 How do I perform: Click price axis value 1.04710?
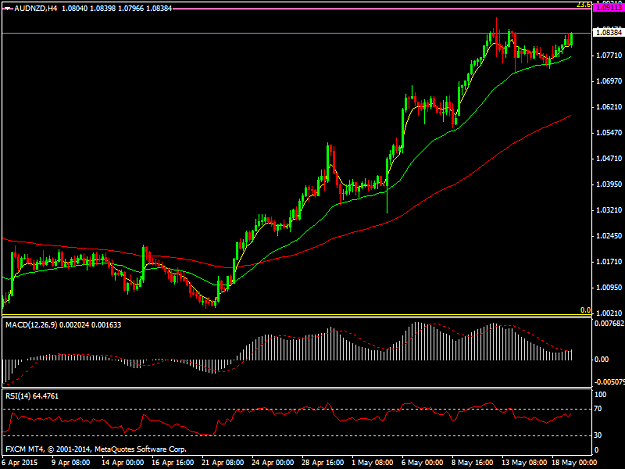pyautogui.click(x=609, y=159)
